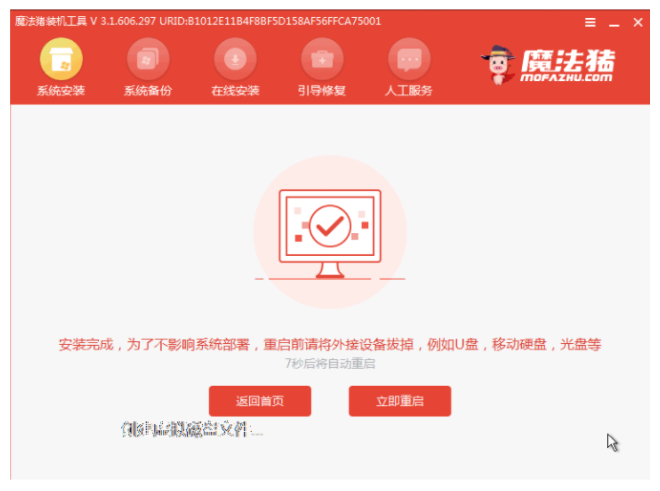660x491 pixels.
Task: Minimize the 魔法猪装机工具 window
Action: [x=614, y=22]
